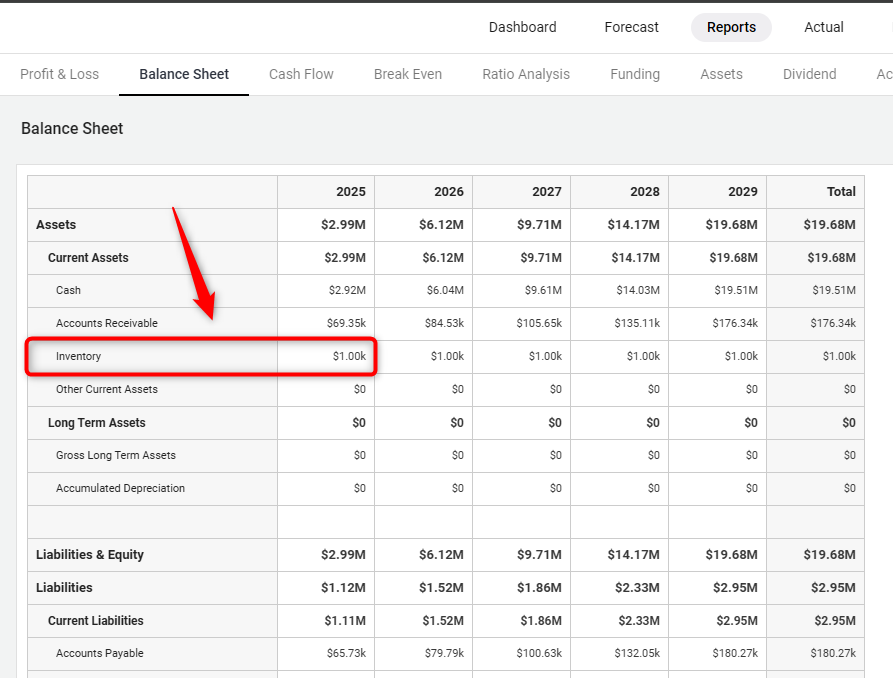The width and height of the screenshot is (893, 678).
Task: Click Accounts Payable value $132.05k
Action: coord(637,654)
